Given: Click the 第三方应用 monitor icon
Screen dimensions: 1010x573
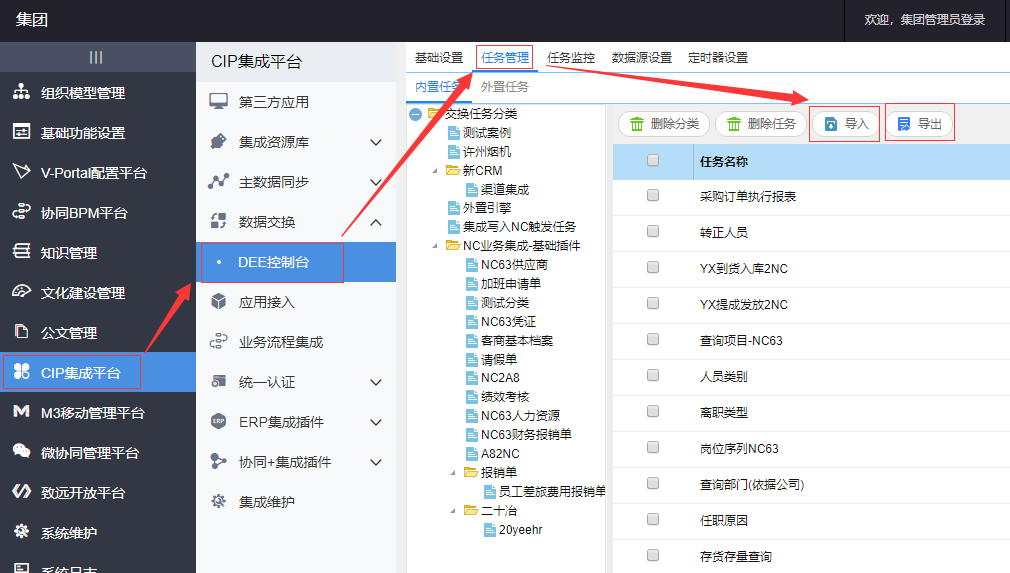Looking at the screenshot, I should 218,102.
